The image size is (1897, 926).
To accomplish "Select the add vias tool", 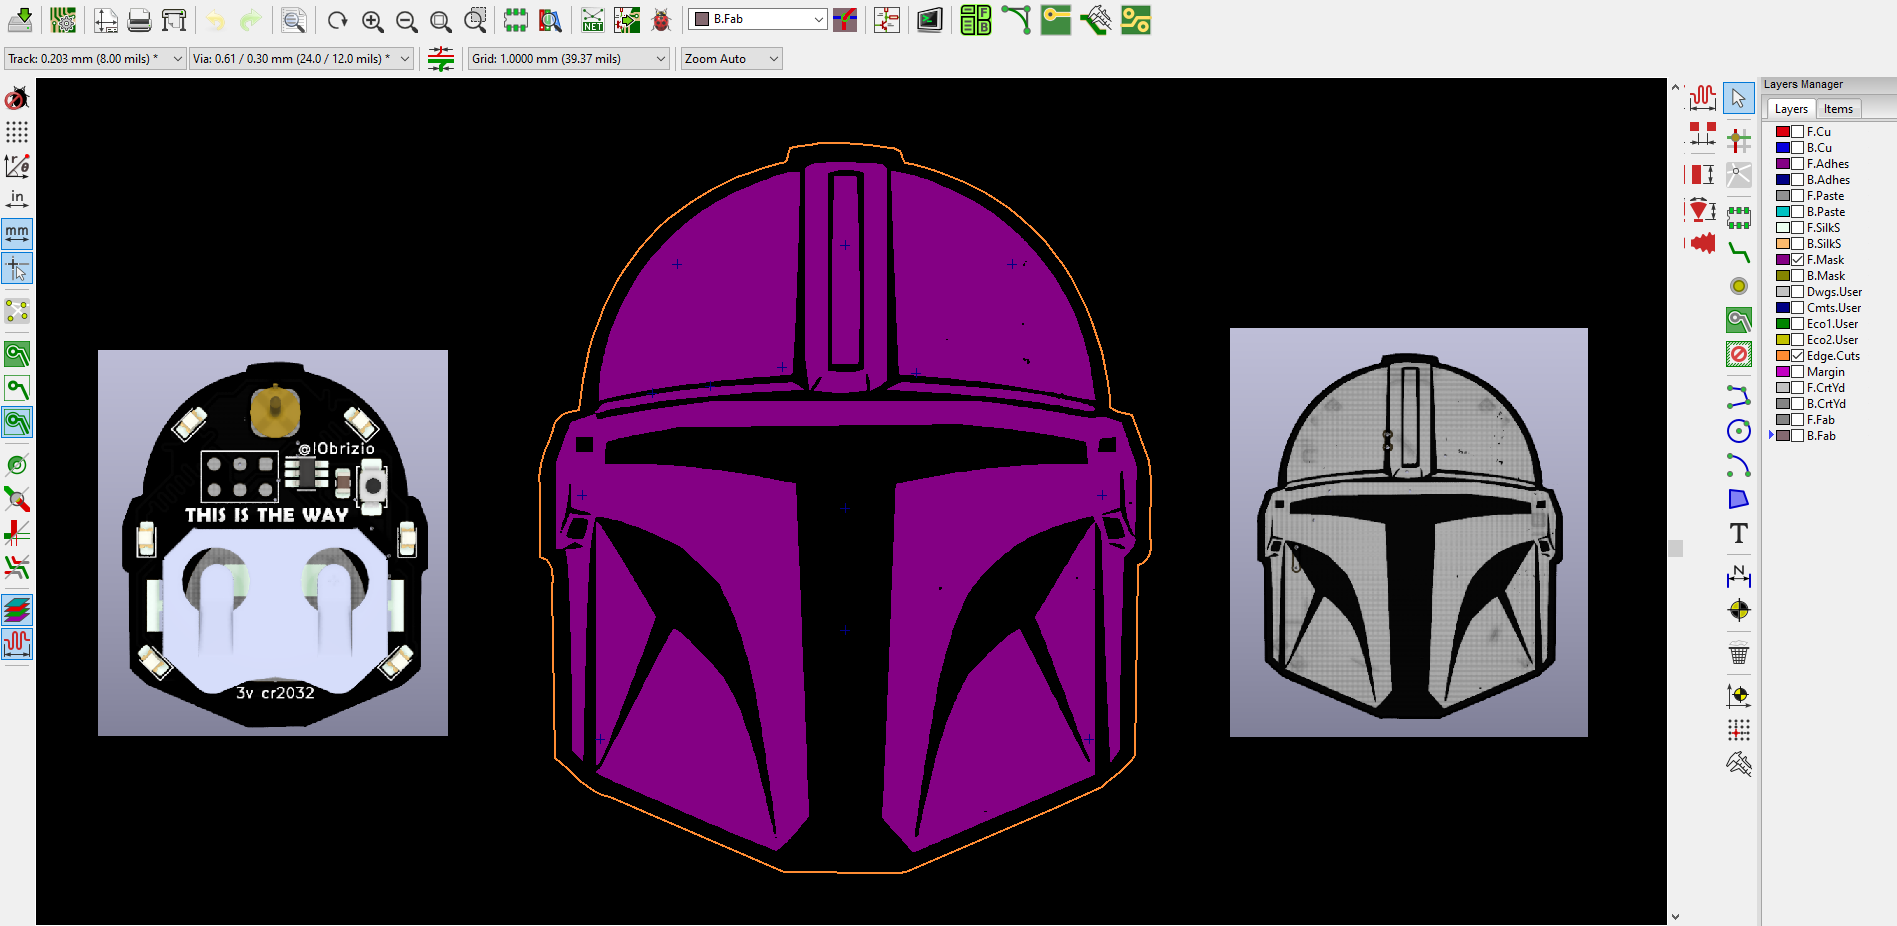I will (x=1739, y=286).
